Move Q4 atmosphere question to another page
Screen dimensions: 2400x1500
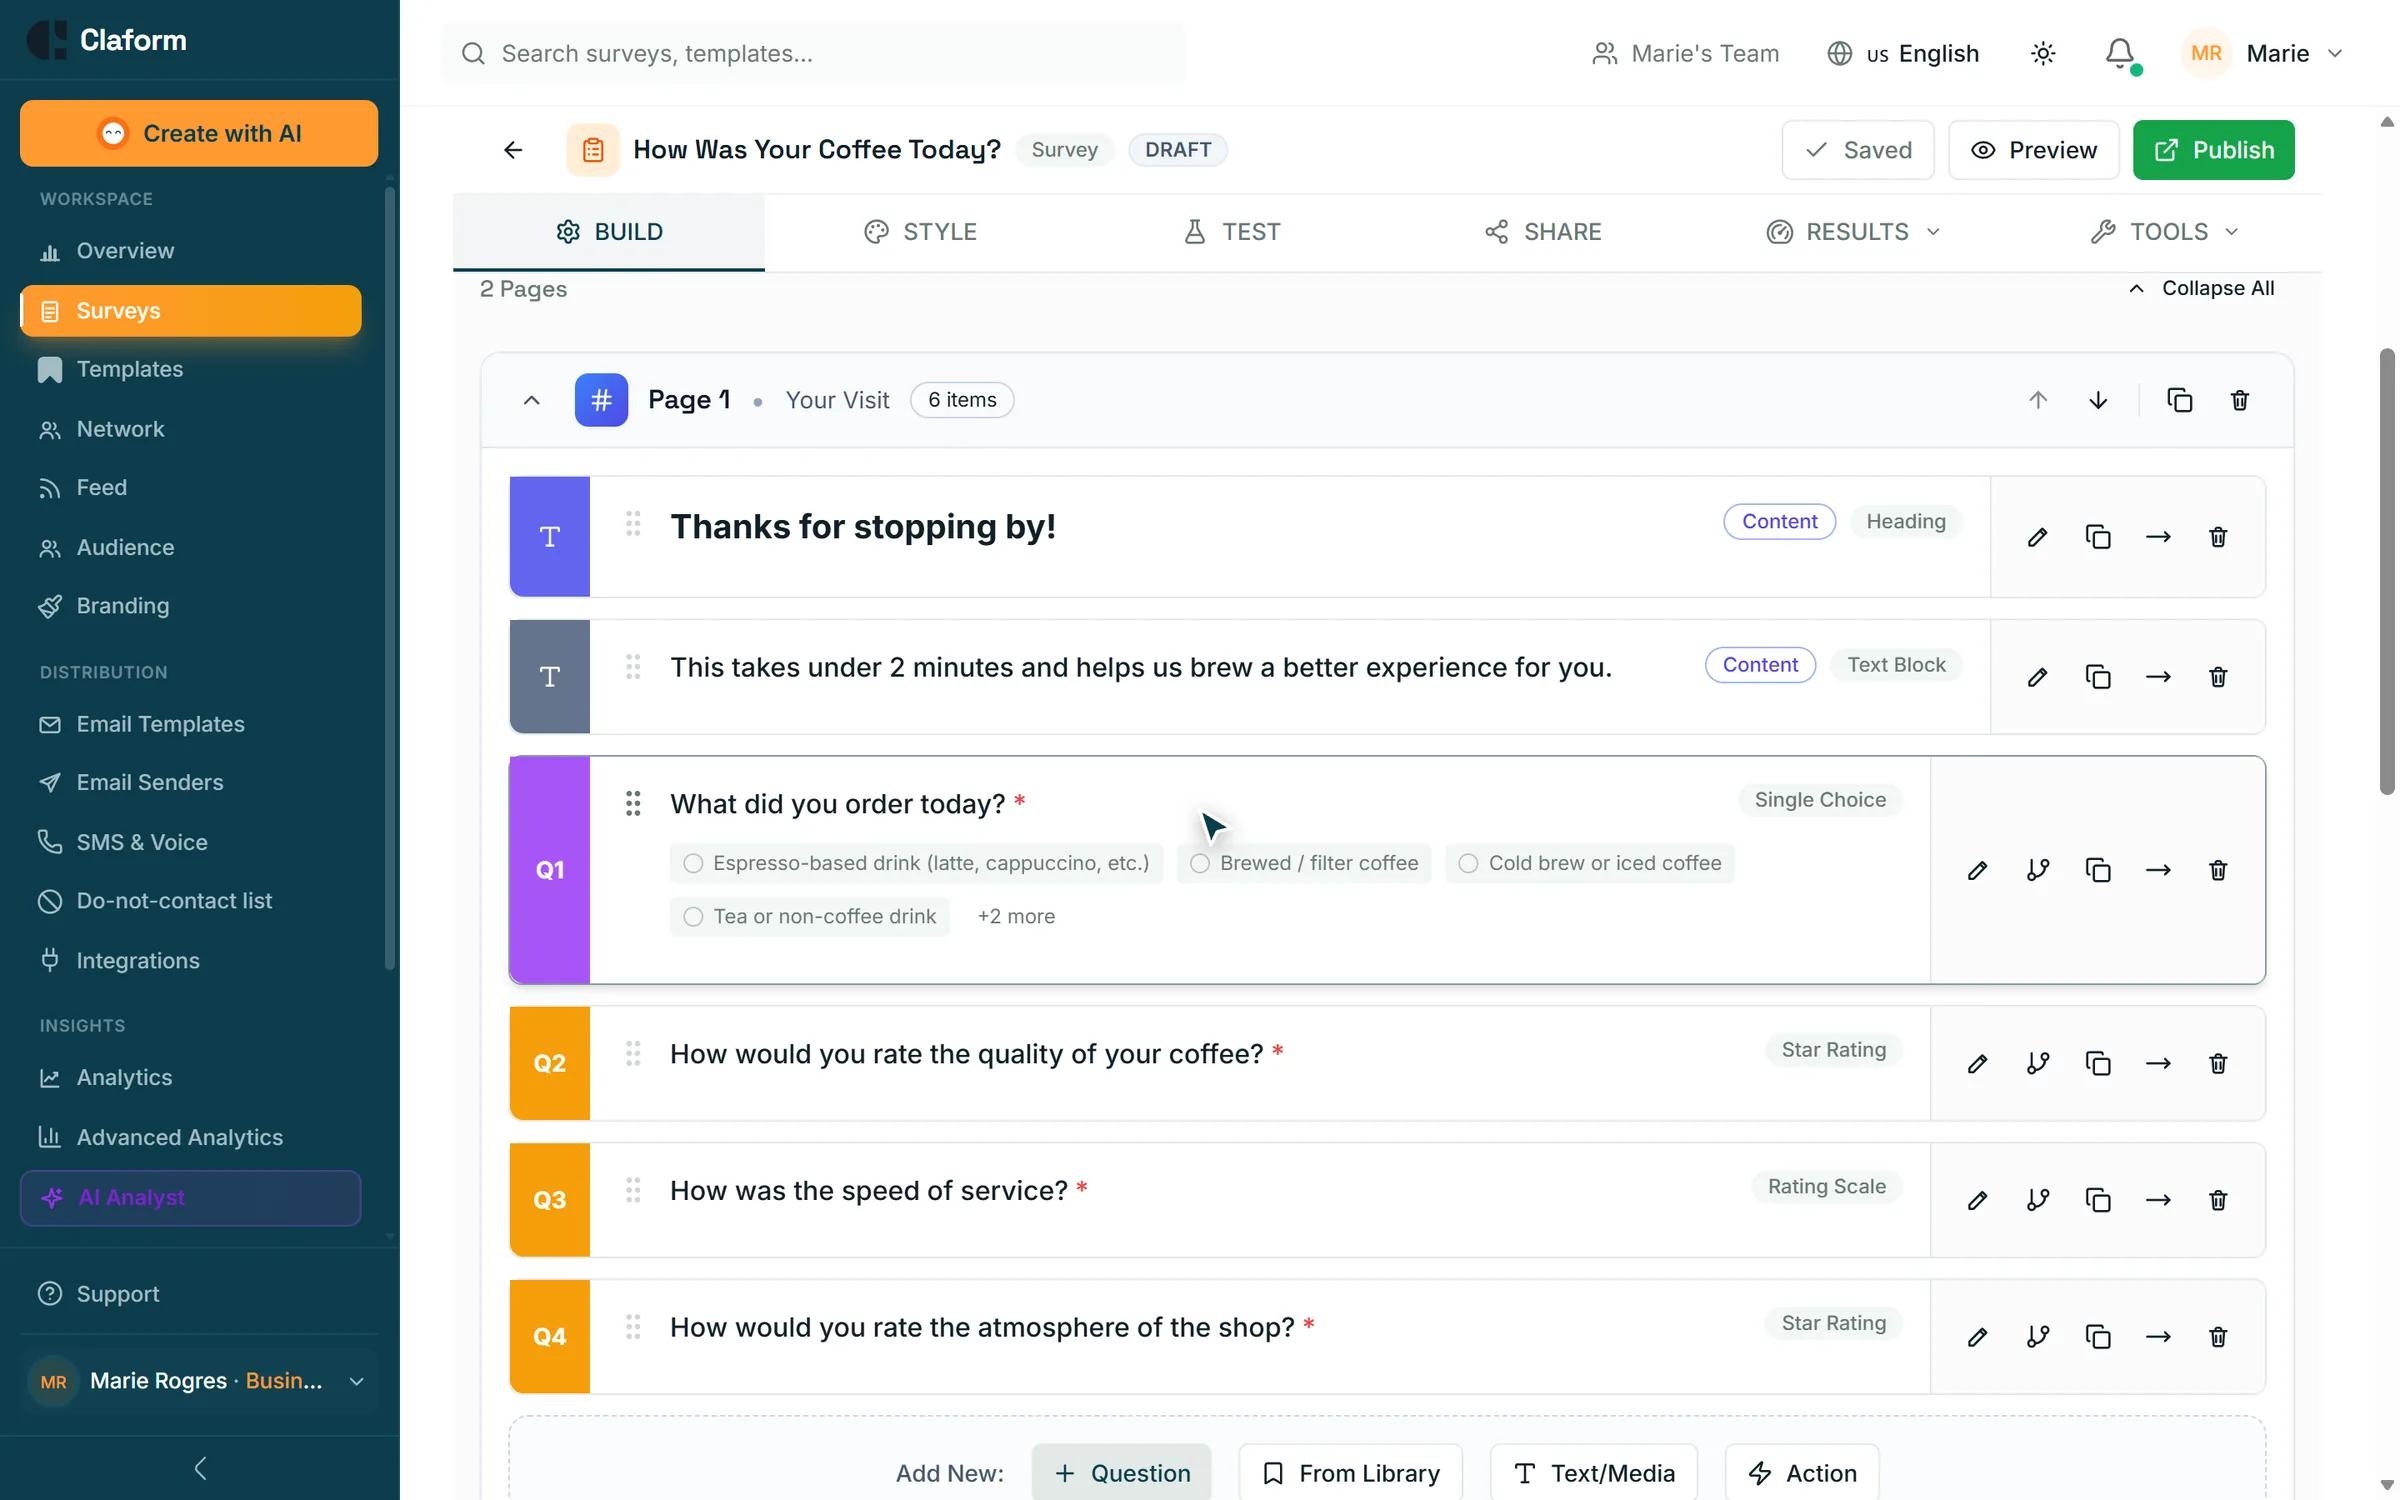point(2157,1337)
